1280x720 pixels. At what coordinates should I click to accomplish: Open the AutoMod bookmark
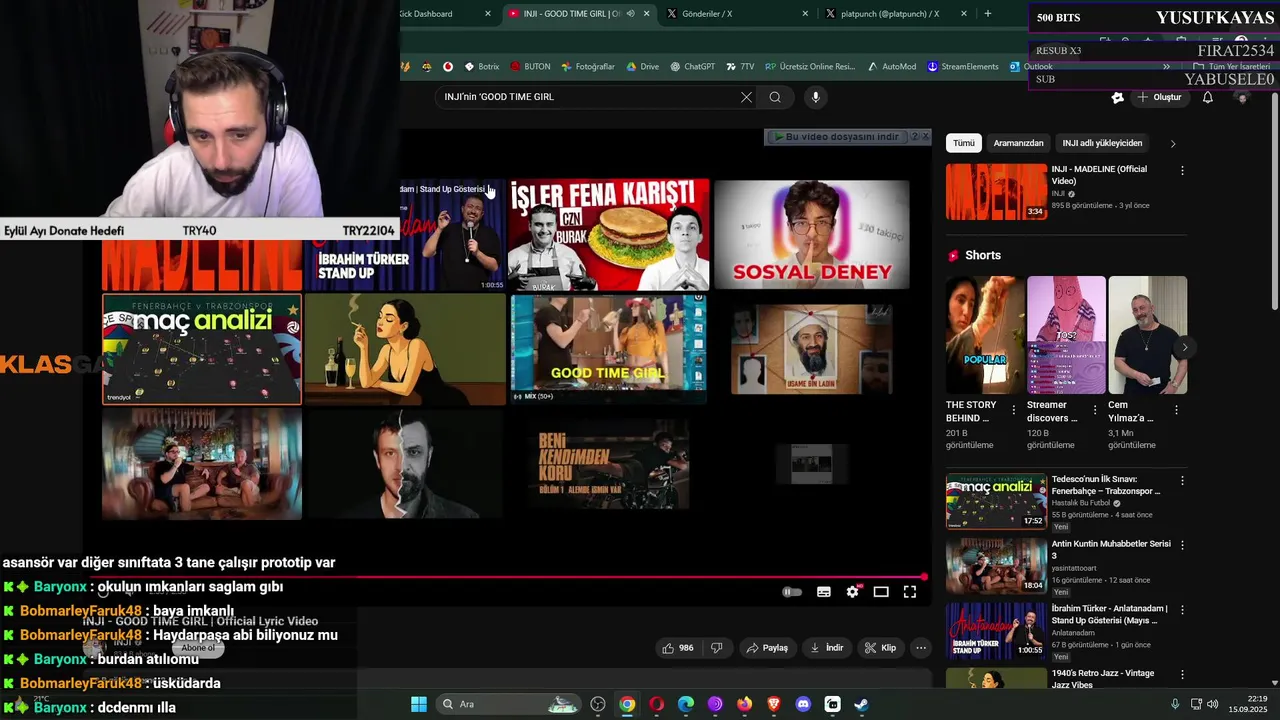coord(892,67)
